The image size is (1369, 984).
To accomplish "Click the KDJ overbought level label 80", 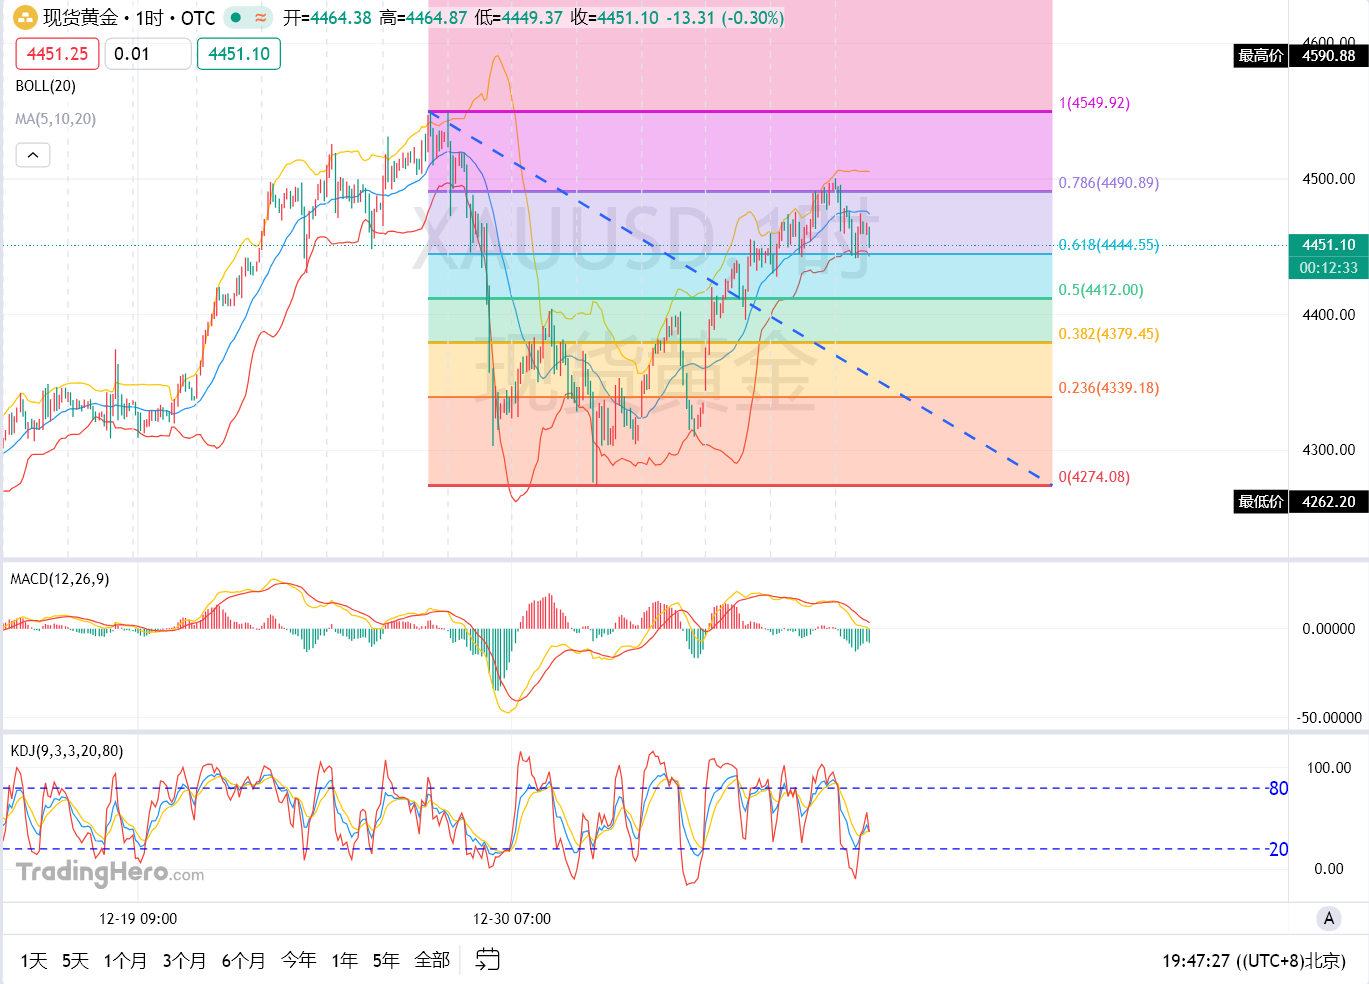I will pos(1278,789).
